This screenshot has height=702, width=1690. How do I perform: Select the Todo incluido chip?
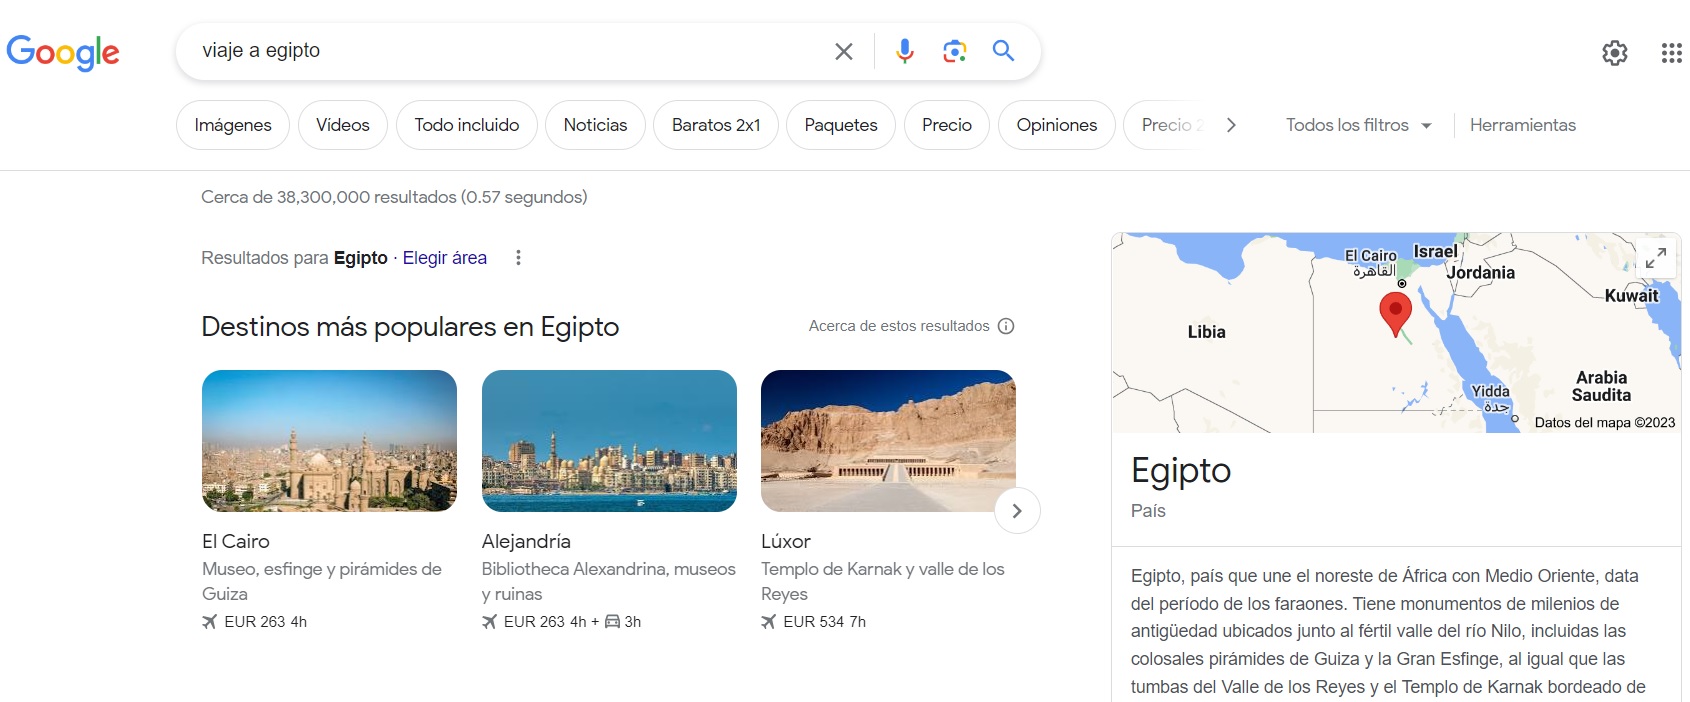click(467, 125)
